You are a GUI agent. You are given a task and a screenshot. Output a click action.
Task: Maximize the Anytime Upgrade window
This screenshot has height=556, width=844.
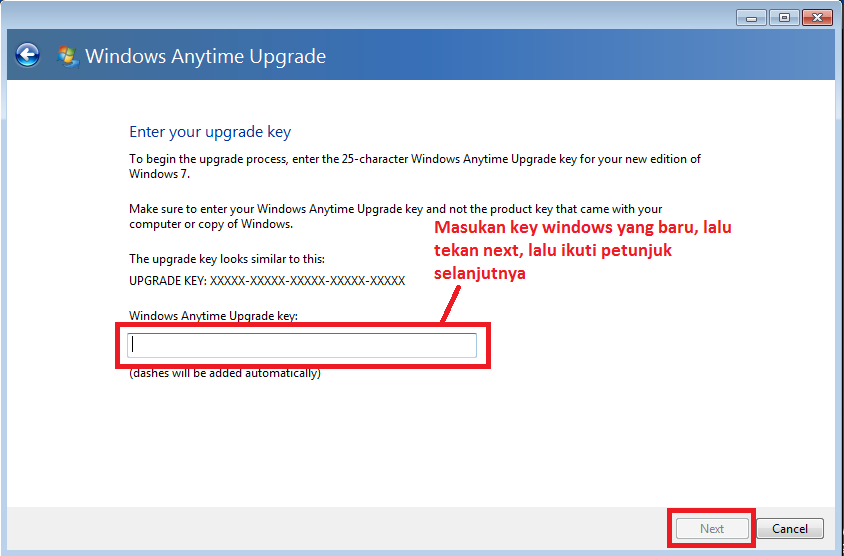coord(784,18)
